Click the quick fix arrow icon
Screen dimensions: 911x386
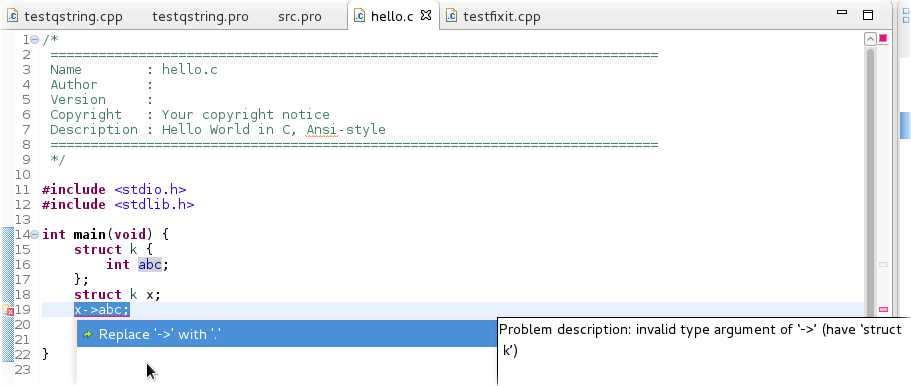(88, 335)
